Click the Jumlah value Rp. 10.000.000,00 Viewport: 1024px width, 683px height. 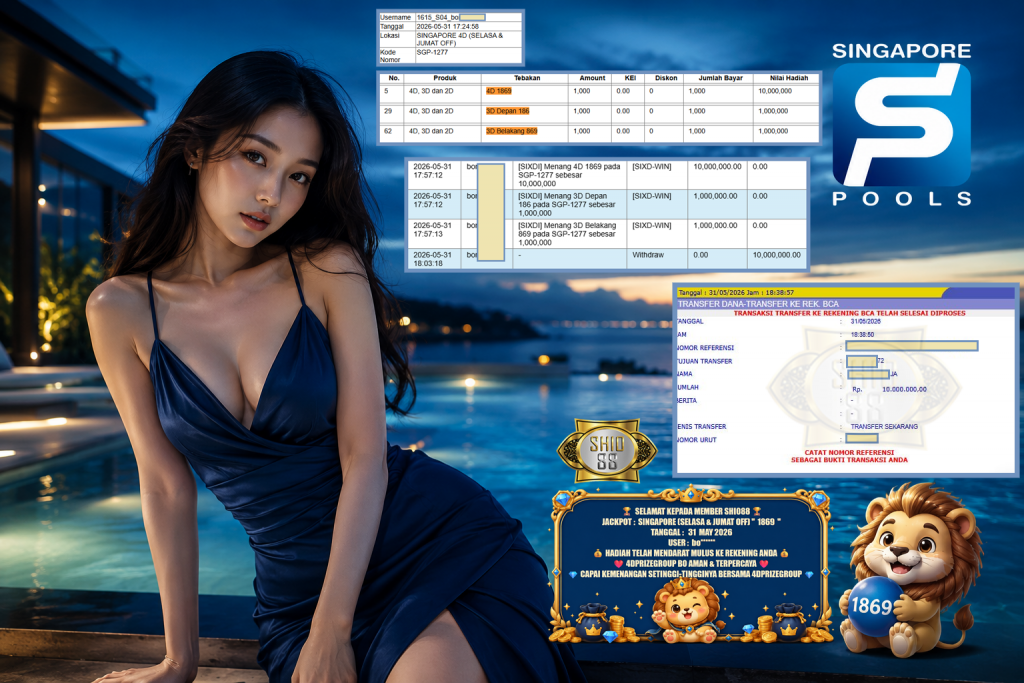tap(889, 389)
